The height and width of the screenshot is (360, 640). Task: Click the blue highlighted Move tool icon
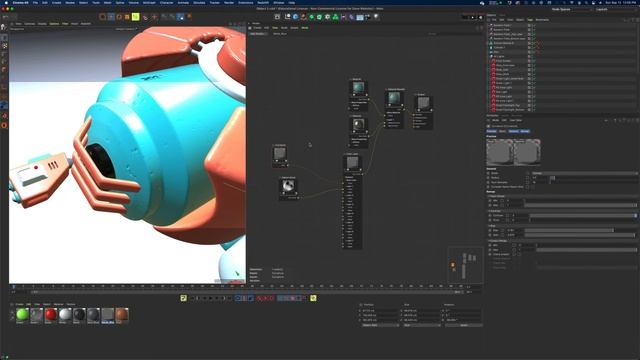111,17
